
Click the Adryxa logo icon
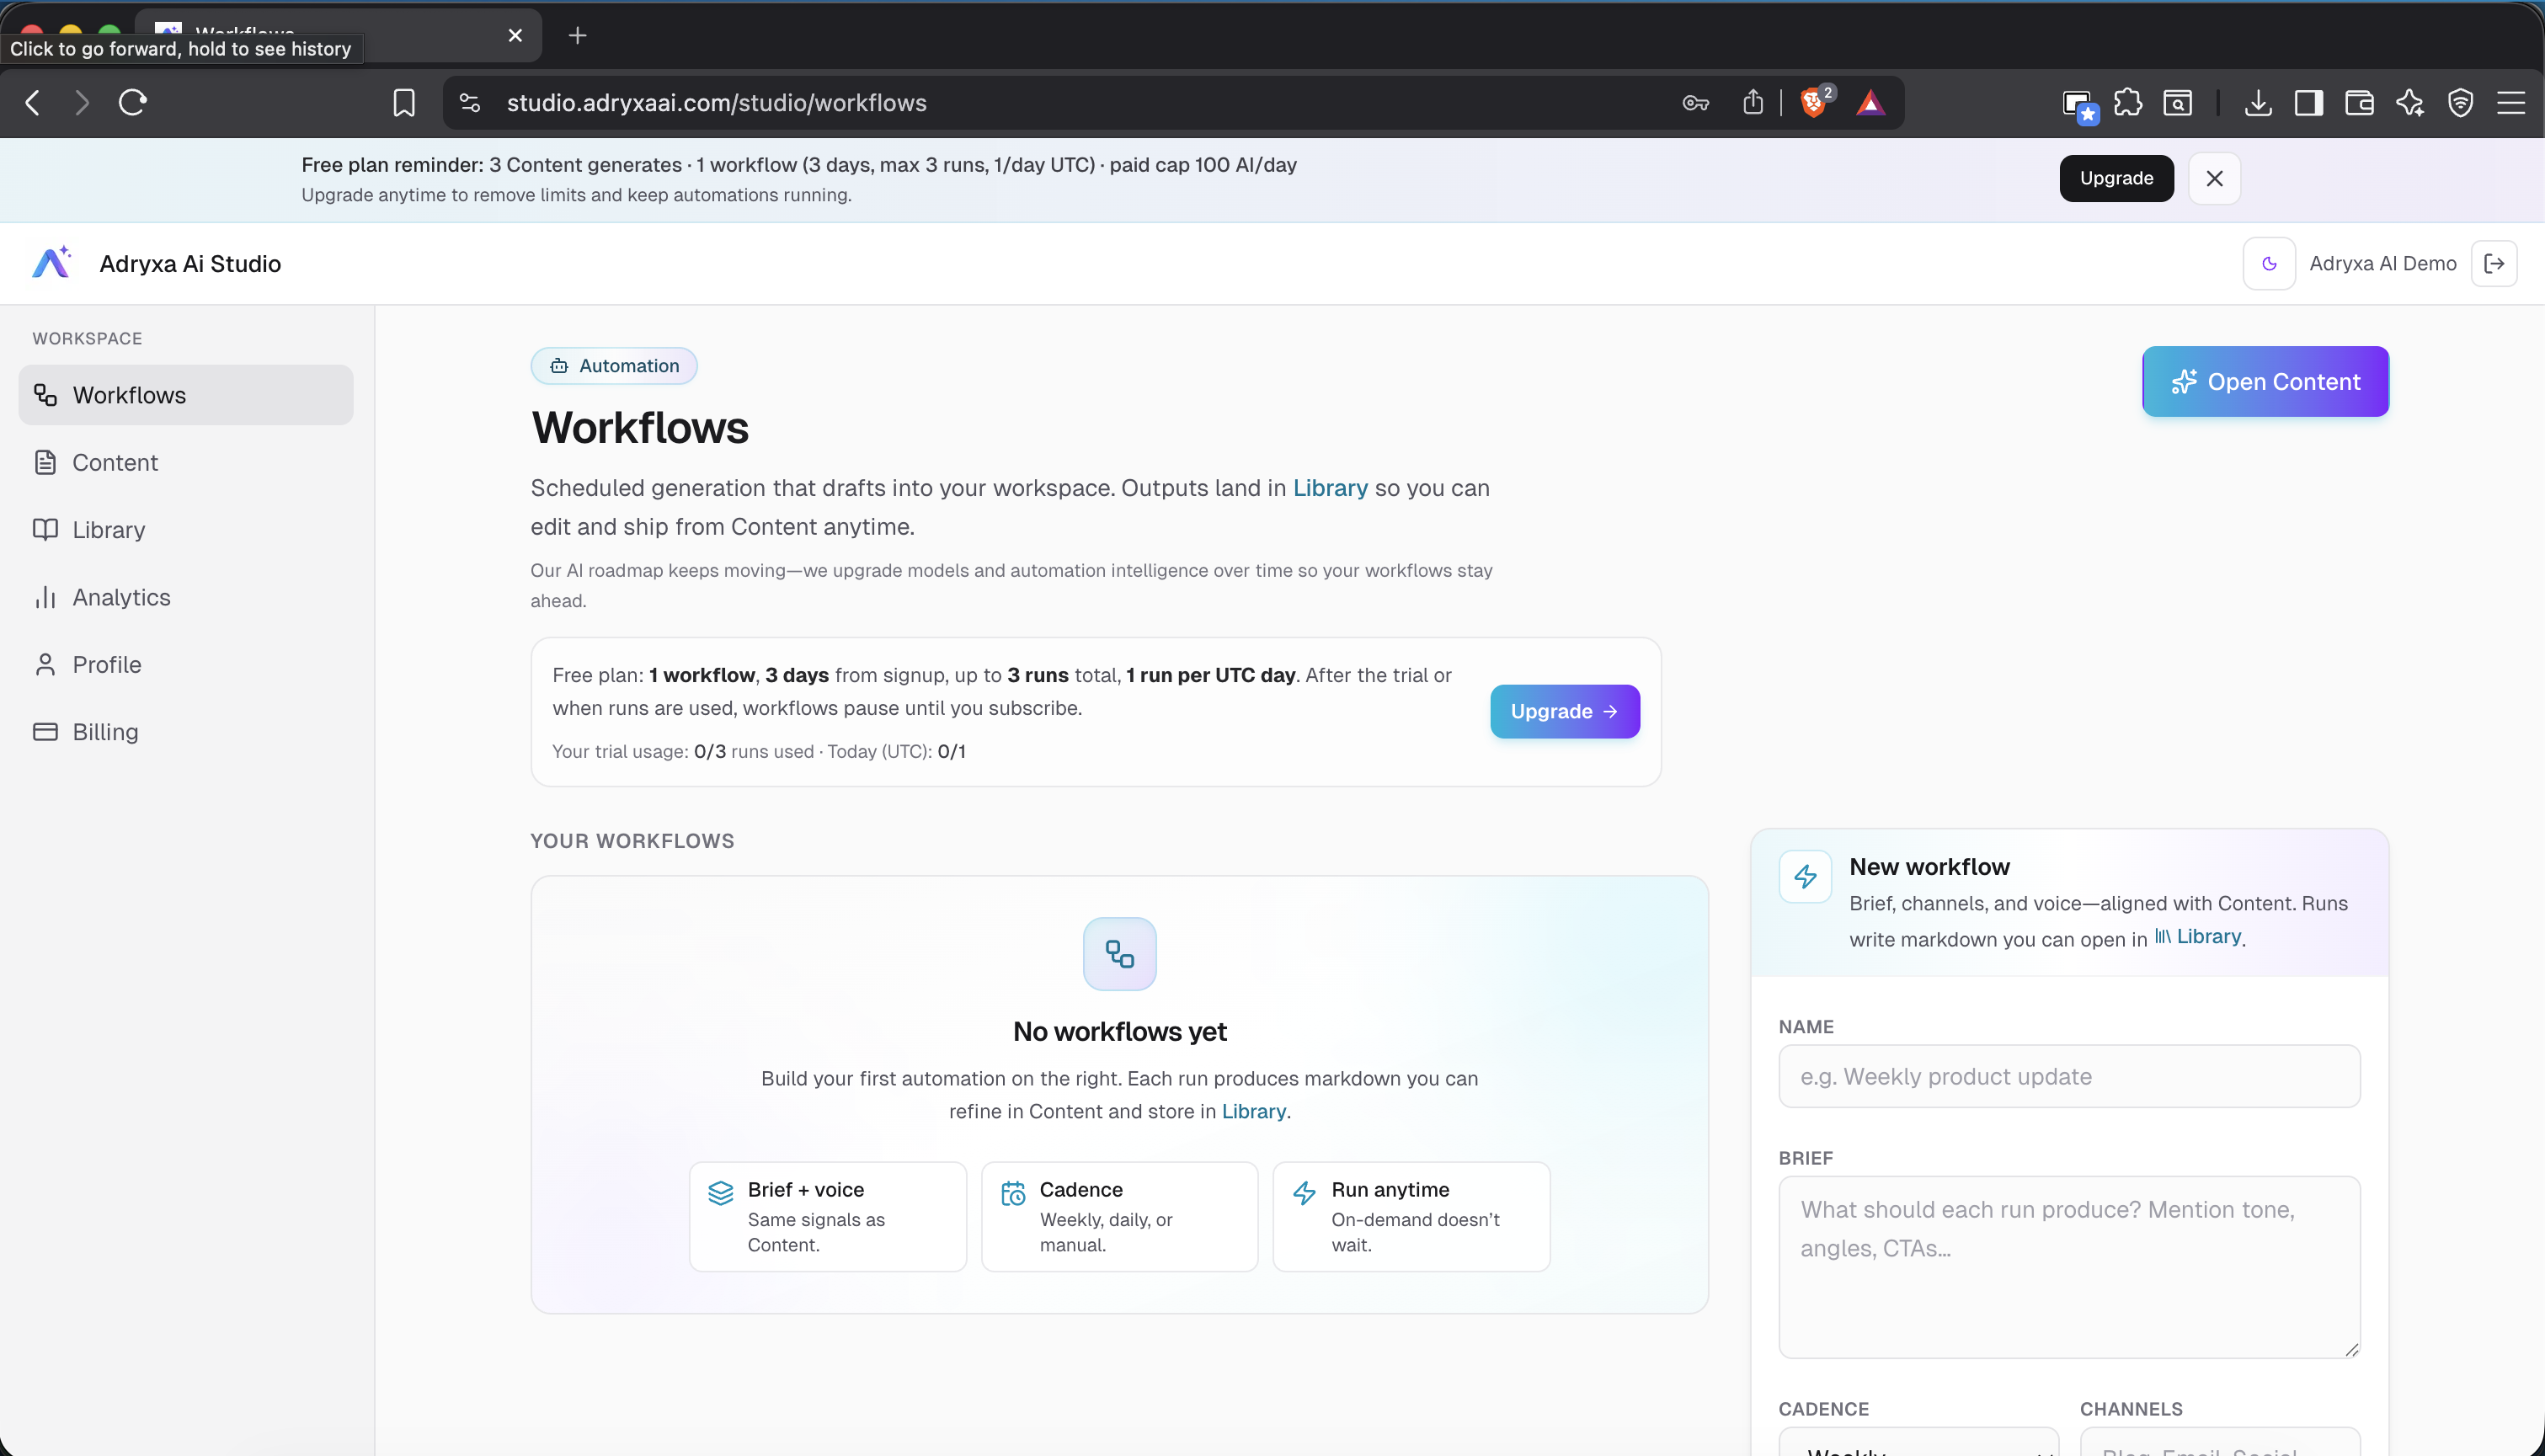point(52,262)
